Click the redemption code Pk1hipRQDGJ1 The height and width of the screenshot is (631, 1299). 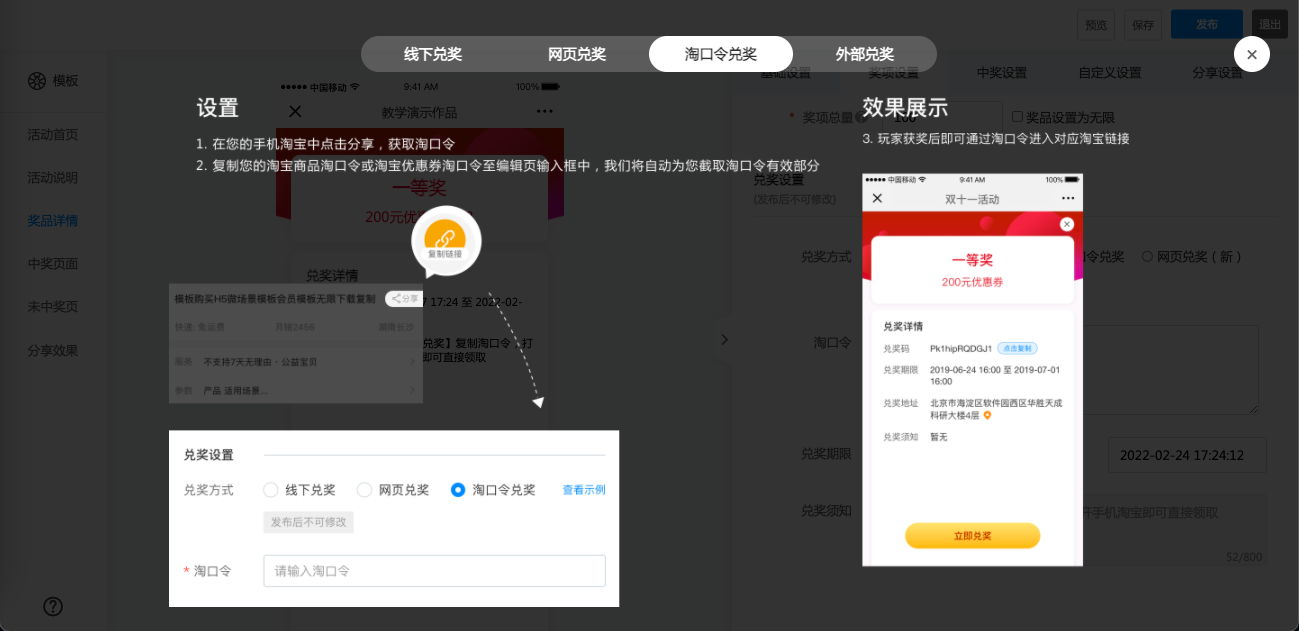pos(961,348)
